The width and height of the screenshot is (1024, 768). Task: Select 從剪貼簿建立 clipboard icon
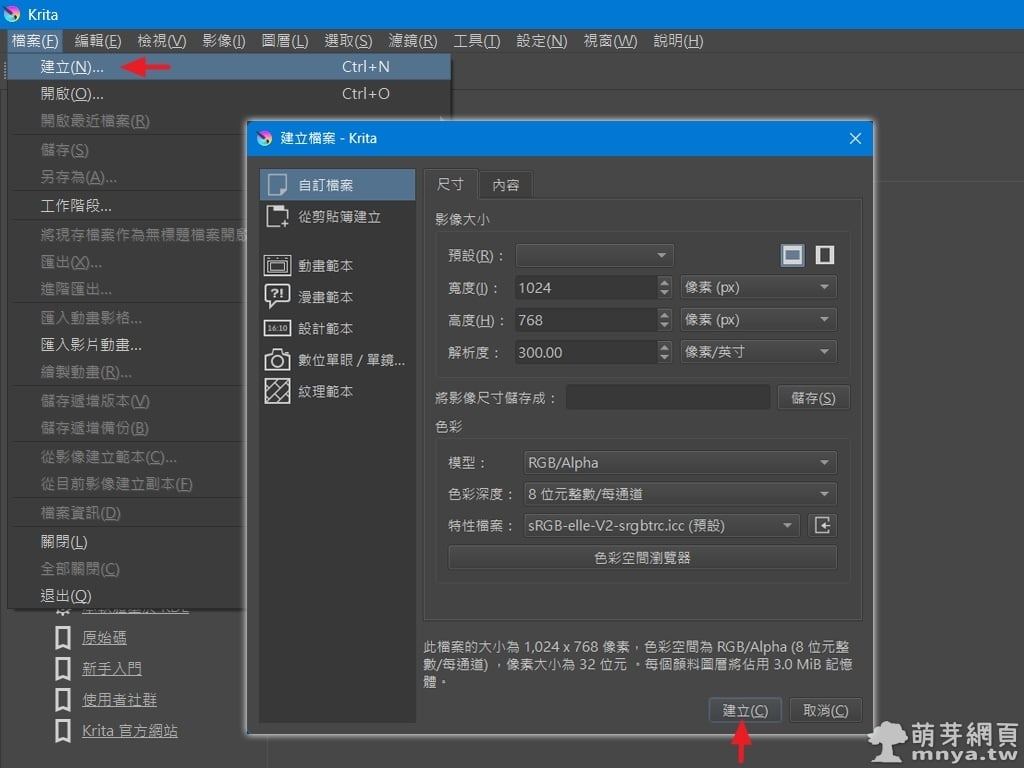tap(277, 216)
